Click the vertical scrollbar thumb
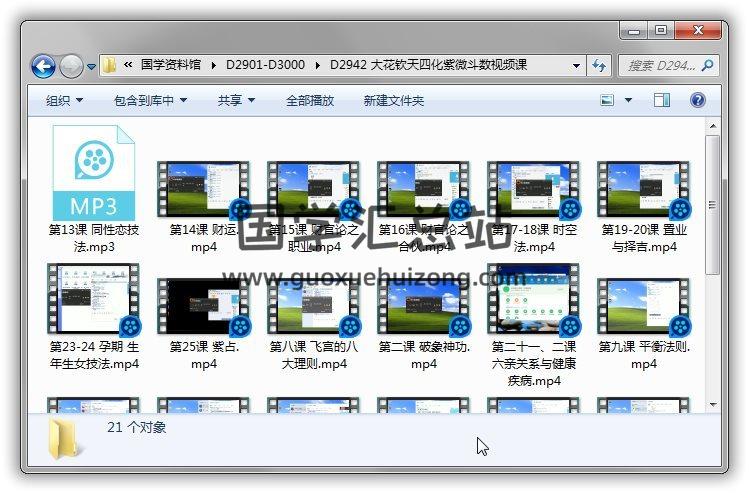Screen dimensions: 749x494 (713, 204)
